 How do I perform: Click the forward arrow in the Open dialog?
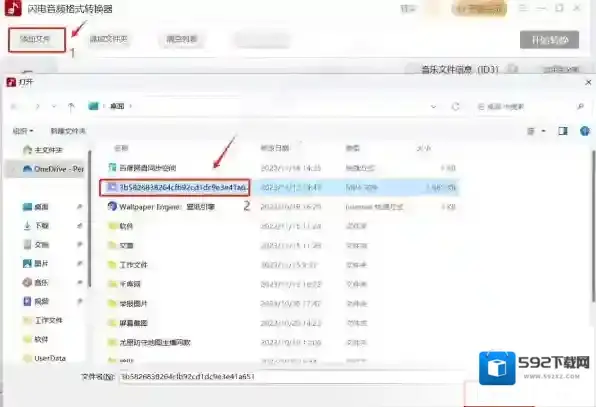(37, 106)
